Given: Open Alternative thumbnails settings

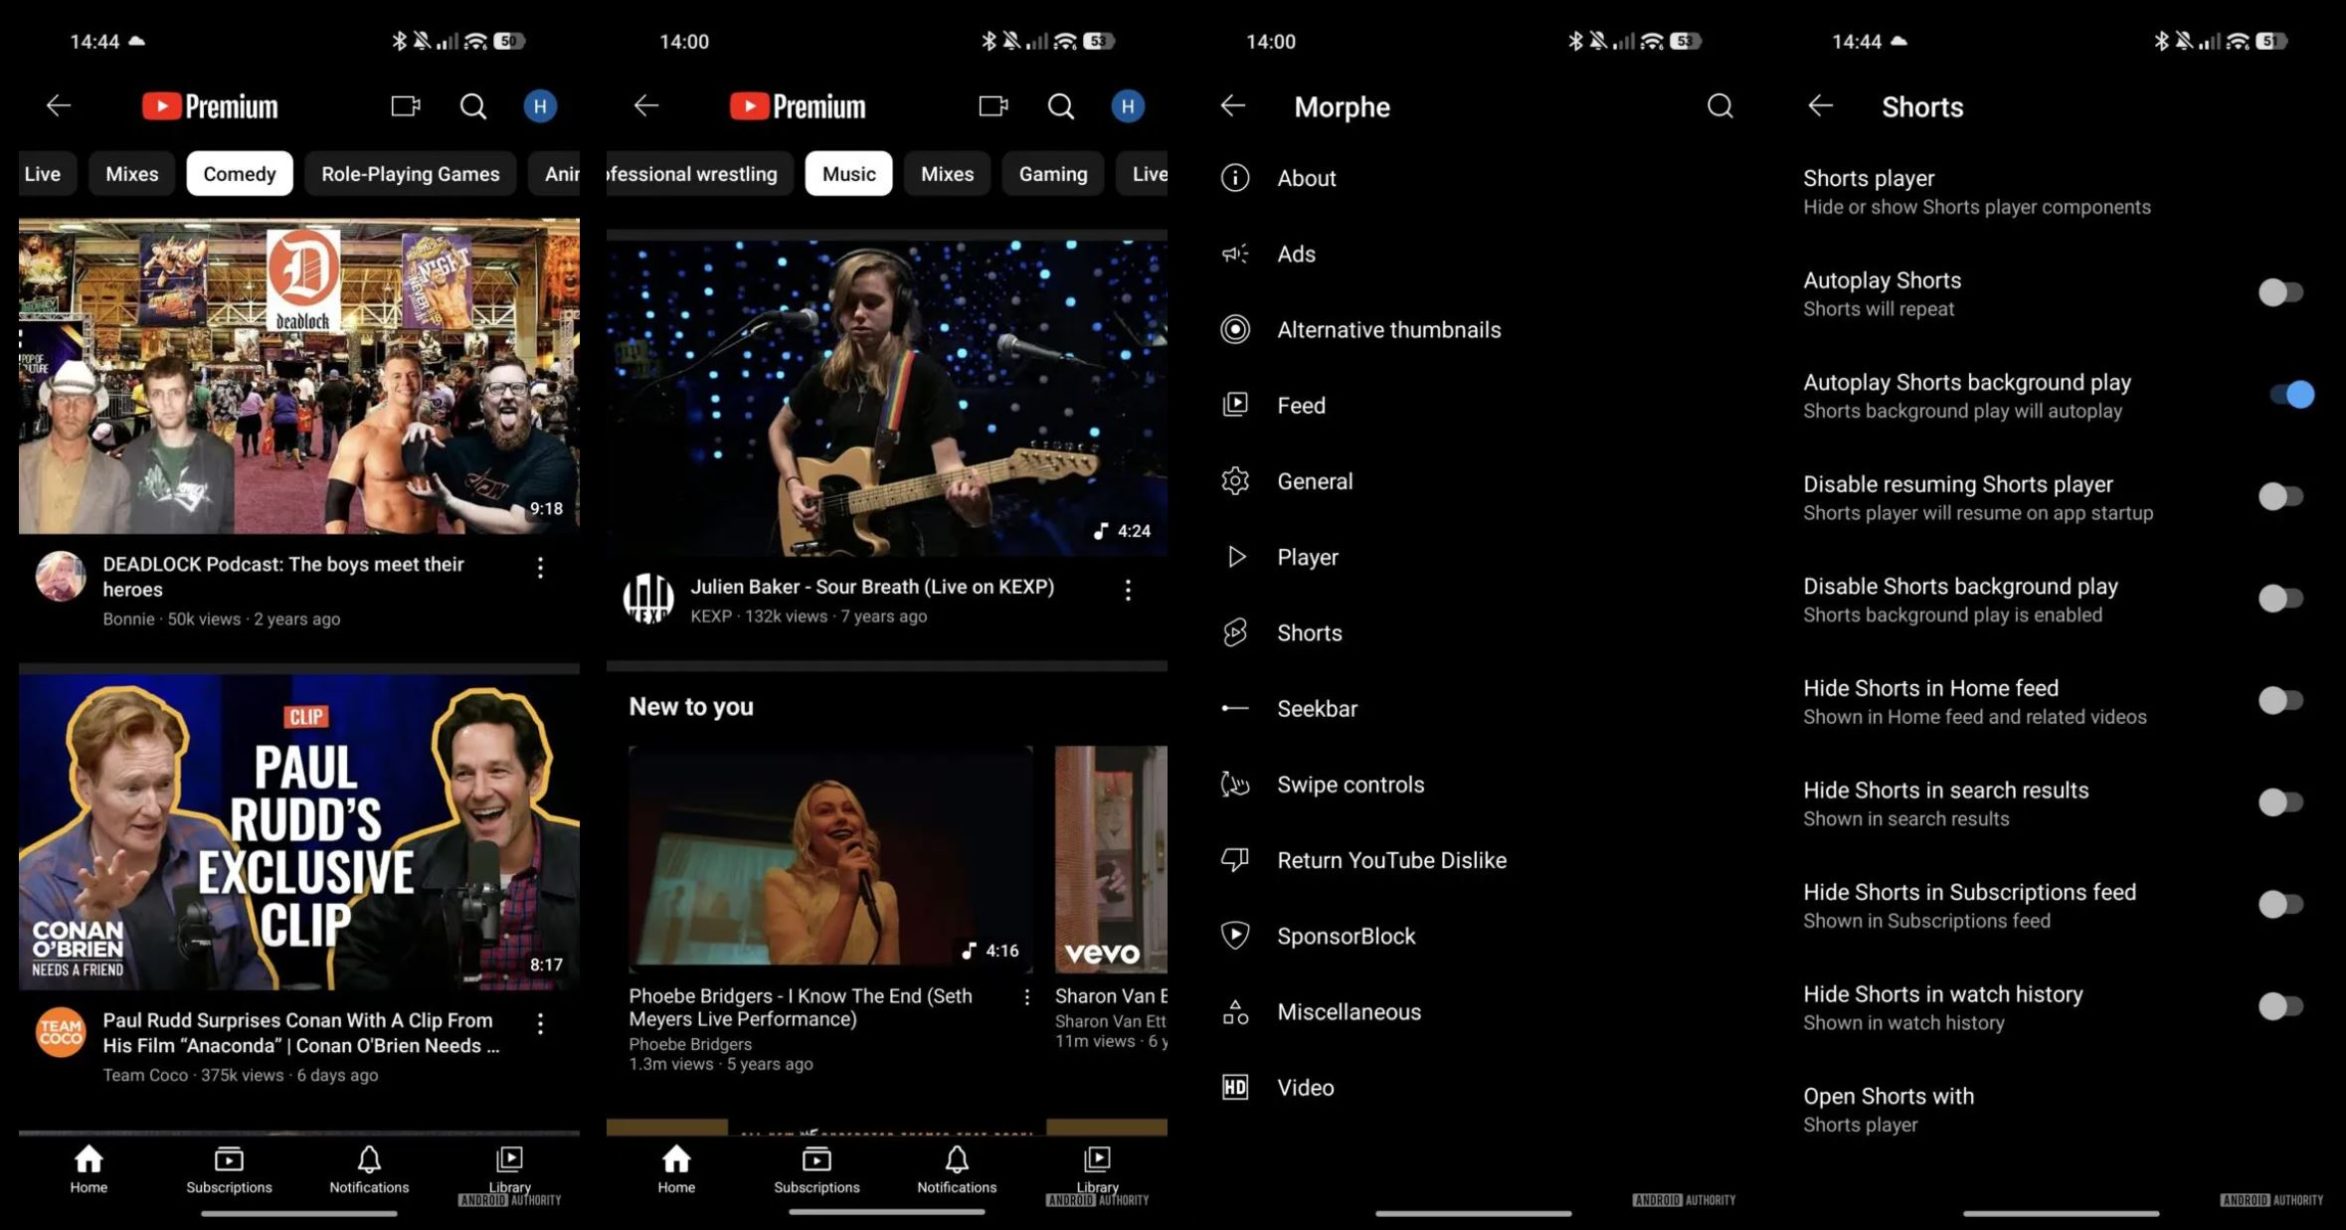Looking at the screenshot, I should [x=1388, y=330].
